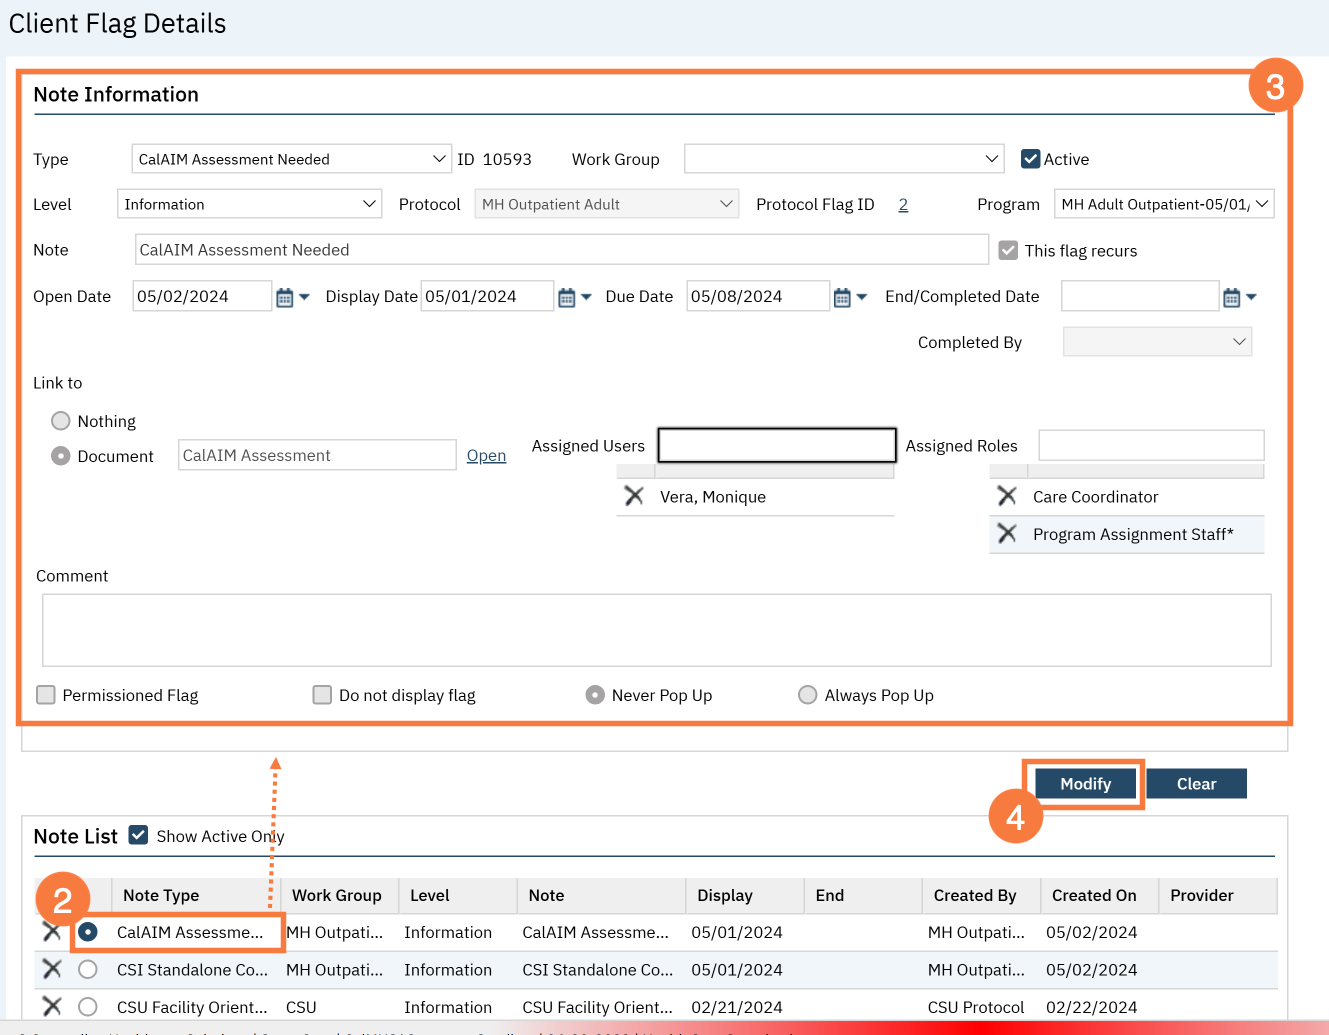Viewport: 1329px width, 1035px height.
Task: Expand the Work Group dropdown
Action: click(x=843, y=159)
